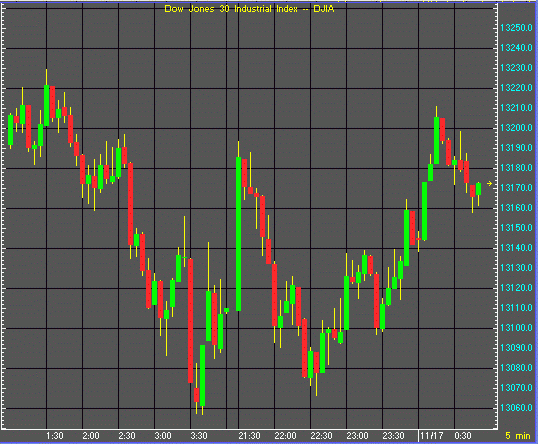Click the yellow current-price arrow marker
The width and height of the screenshot is (538, 444).
[489, 184]
